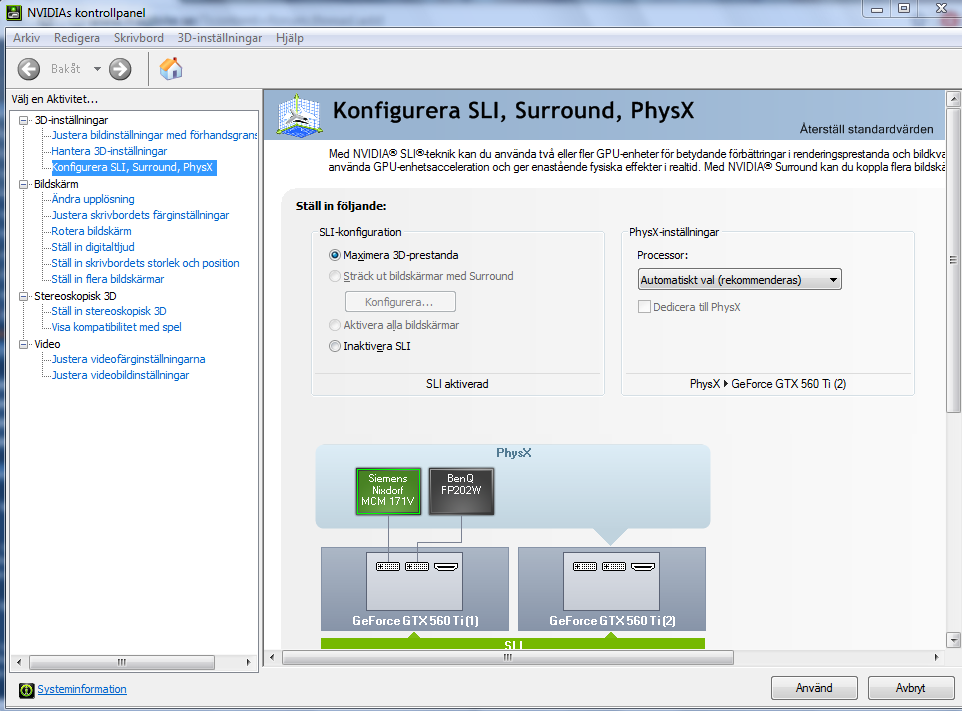Click first DVI port on GTX 560 Ti (1)
The width and height of the screenshot is (962, 711).
click(388, 566)
